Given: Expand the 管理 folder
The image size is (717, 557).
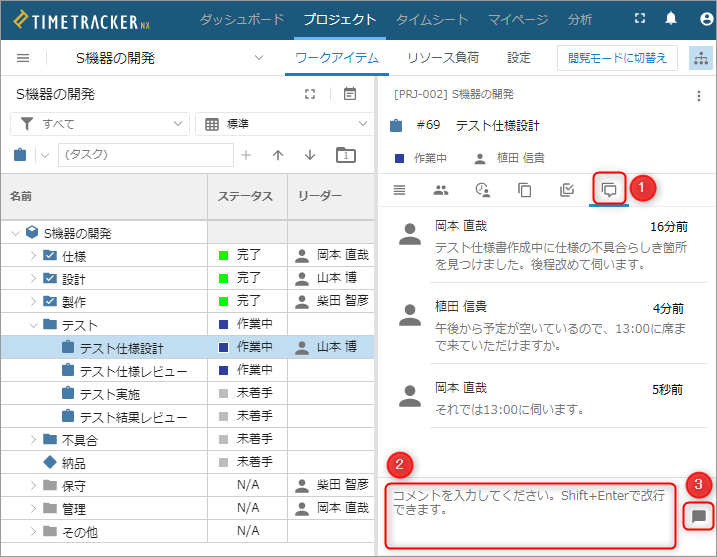Looking at the screenshot, I should point(33,509).
